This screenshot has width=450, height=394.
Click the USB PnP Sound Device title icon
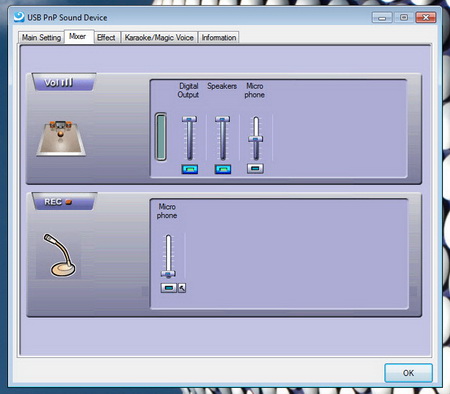point(19,17)
